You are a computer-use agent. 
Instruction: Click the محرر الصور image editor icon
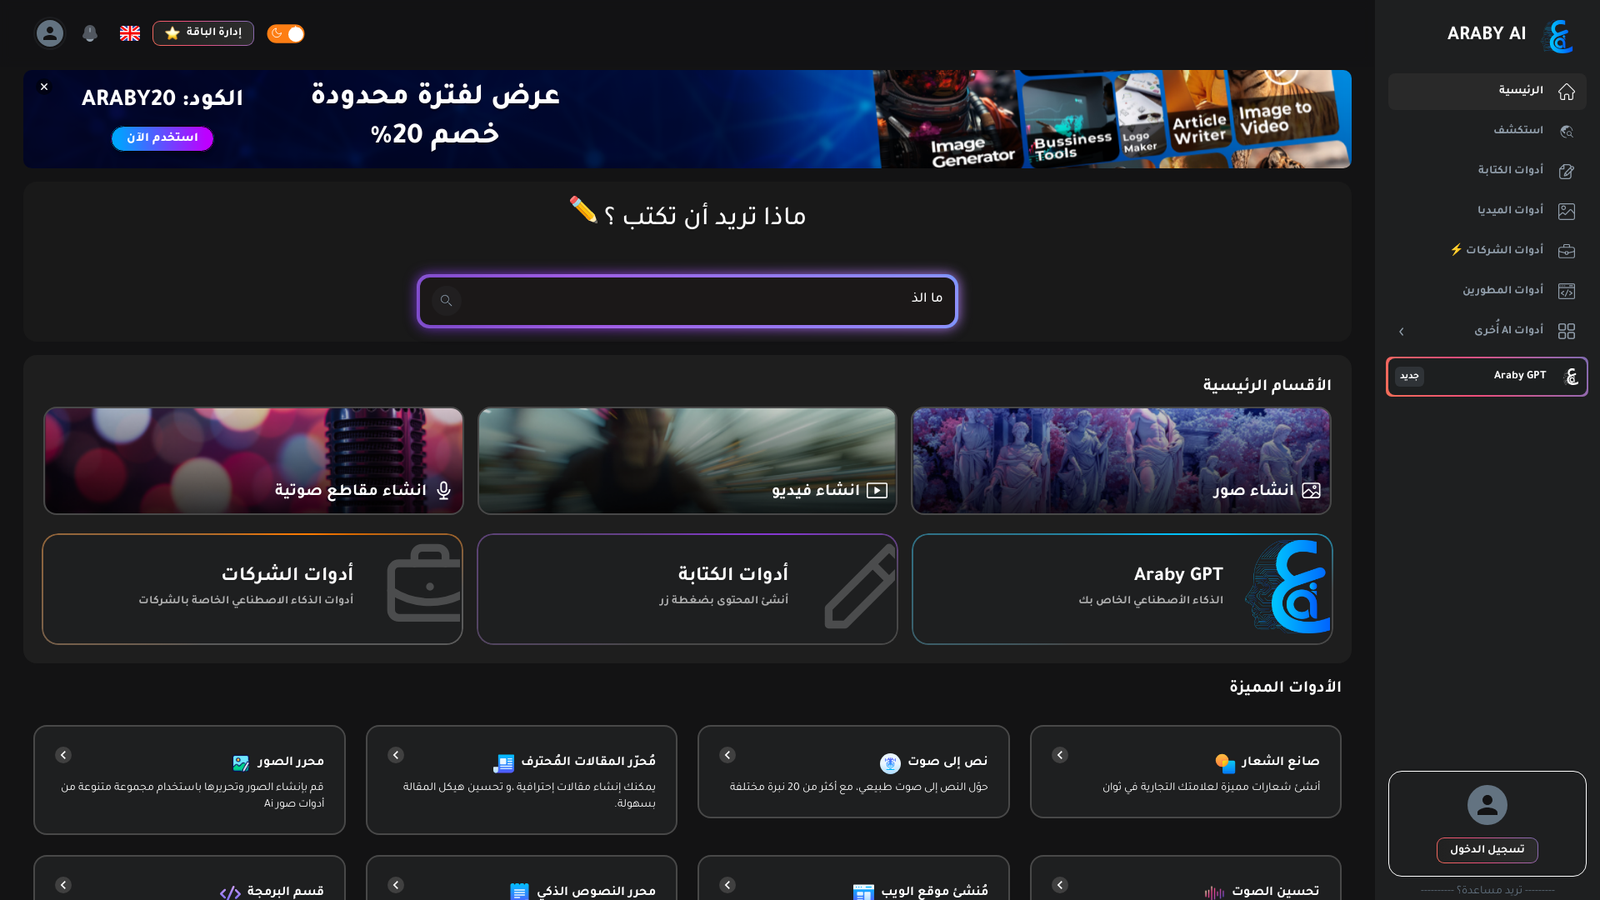pos(241,763)
